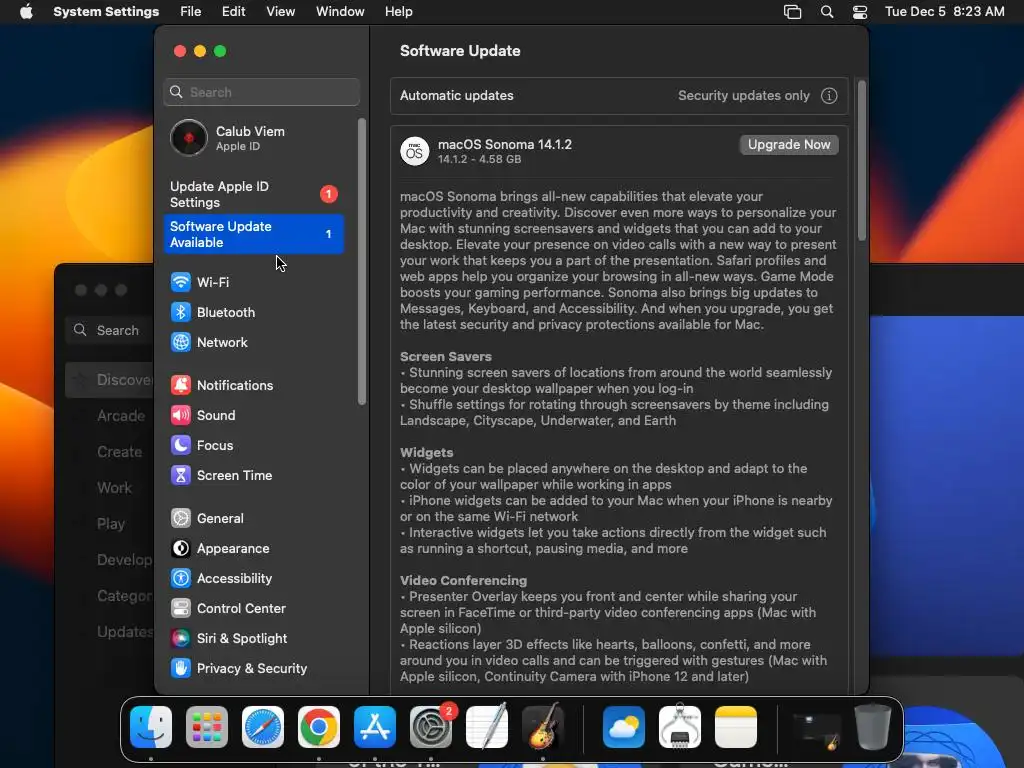Open Siri & Spotlight settings
This screenshot has width=1024, height=768.
coord(253,639)
